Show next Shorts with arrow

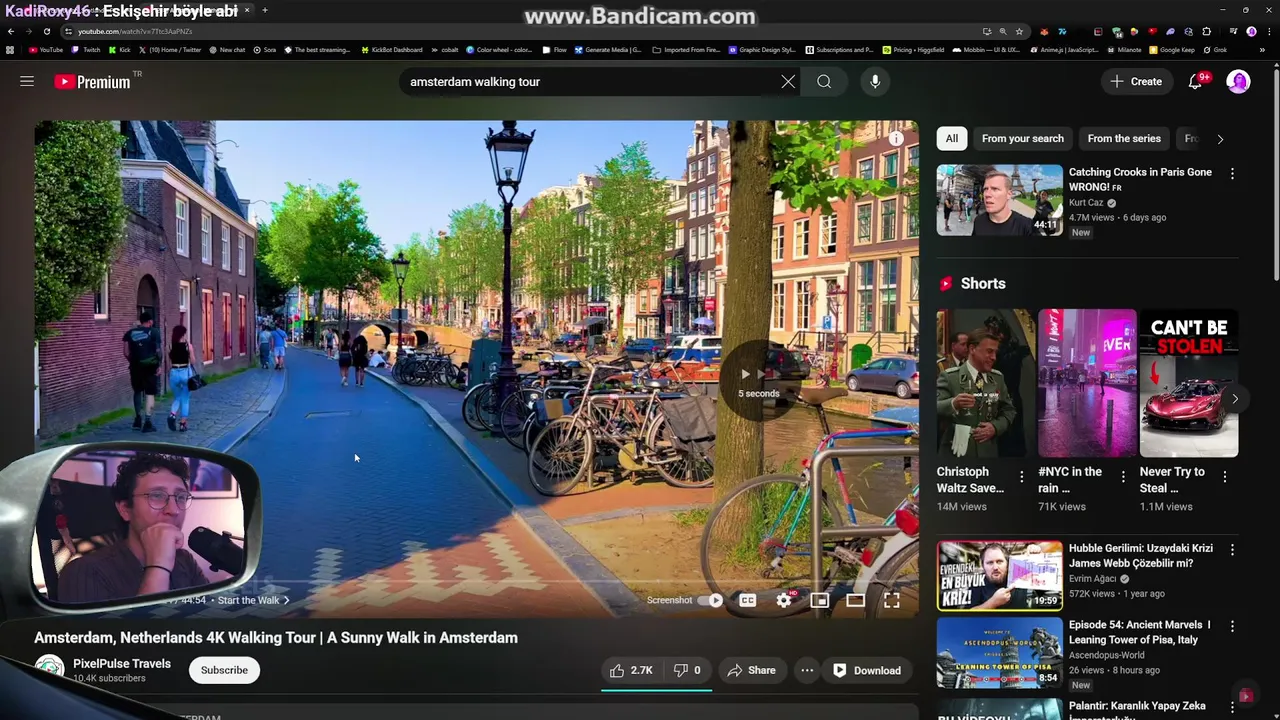1235,399
